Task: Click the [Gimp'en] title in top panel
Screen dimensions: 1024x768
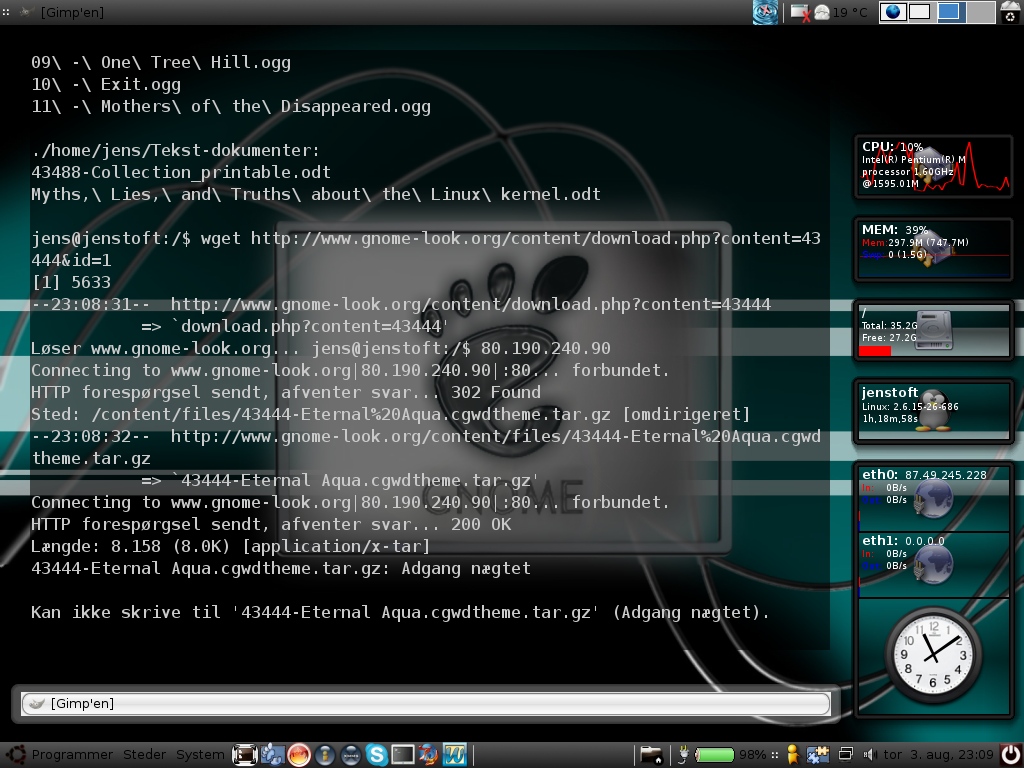Action: pos(72,12)
